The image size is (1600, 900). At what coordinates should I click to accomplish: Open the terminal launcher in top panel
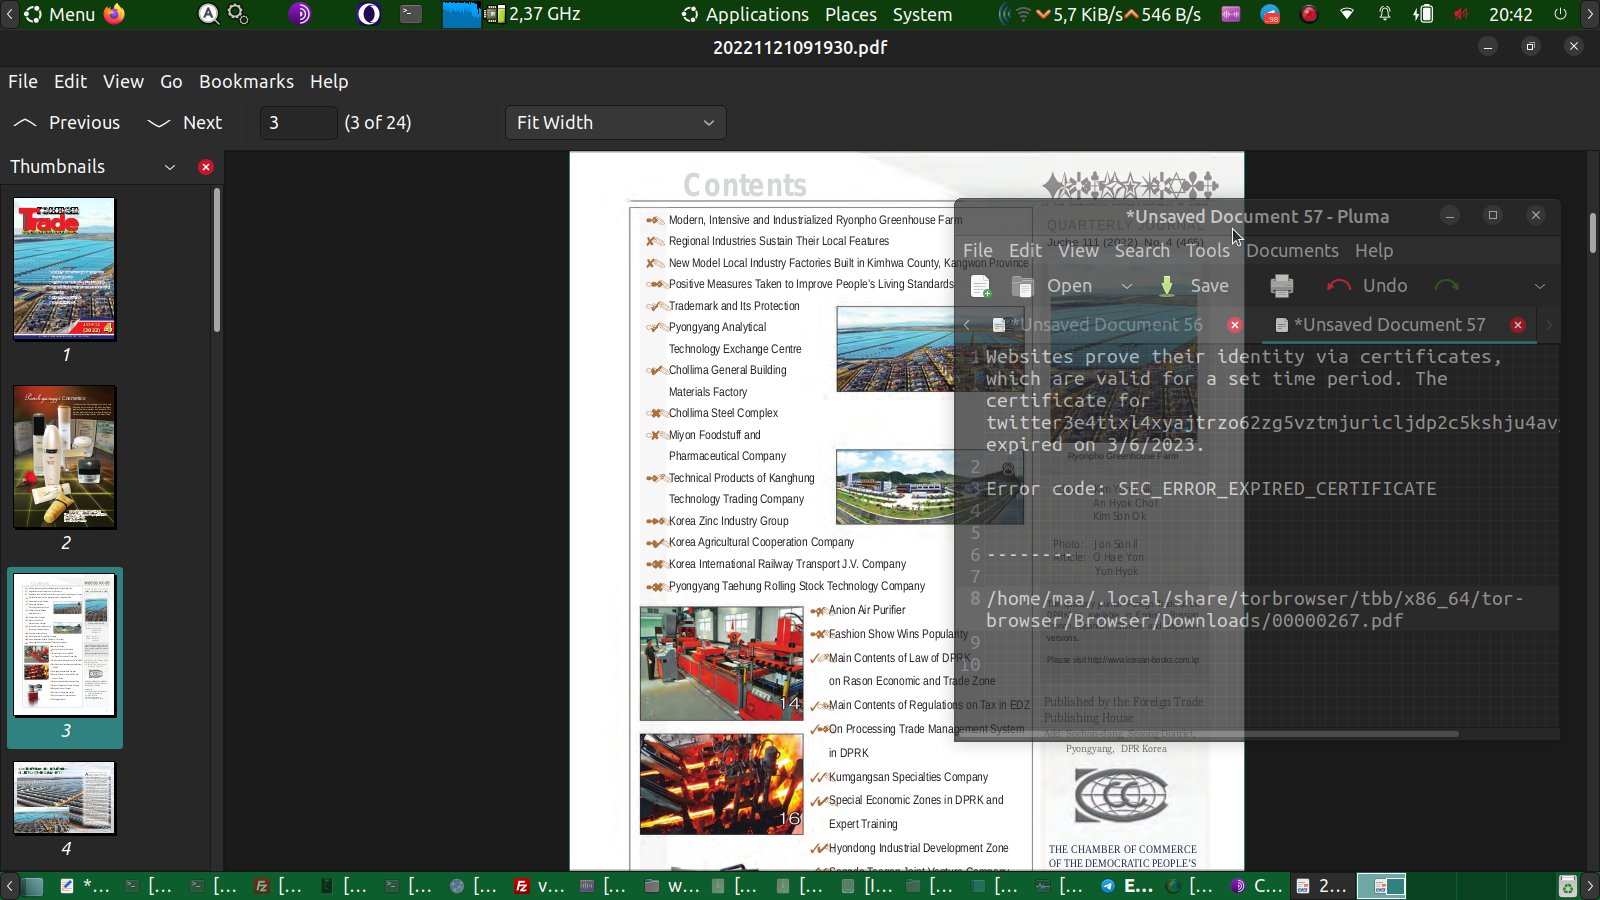coord(411,14)
